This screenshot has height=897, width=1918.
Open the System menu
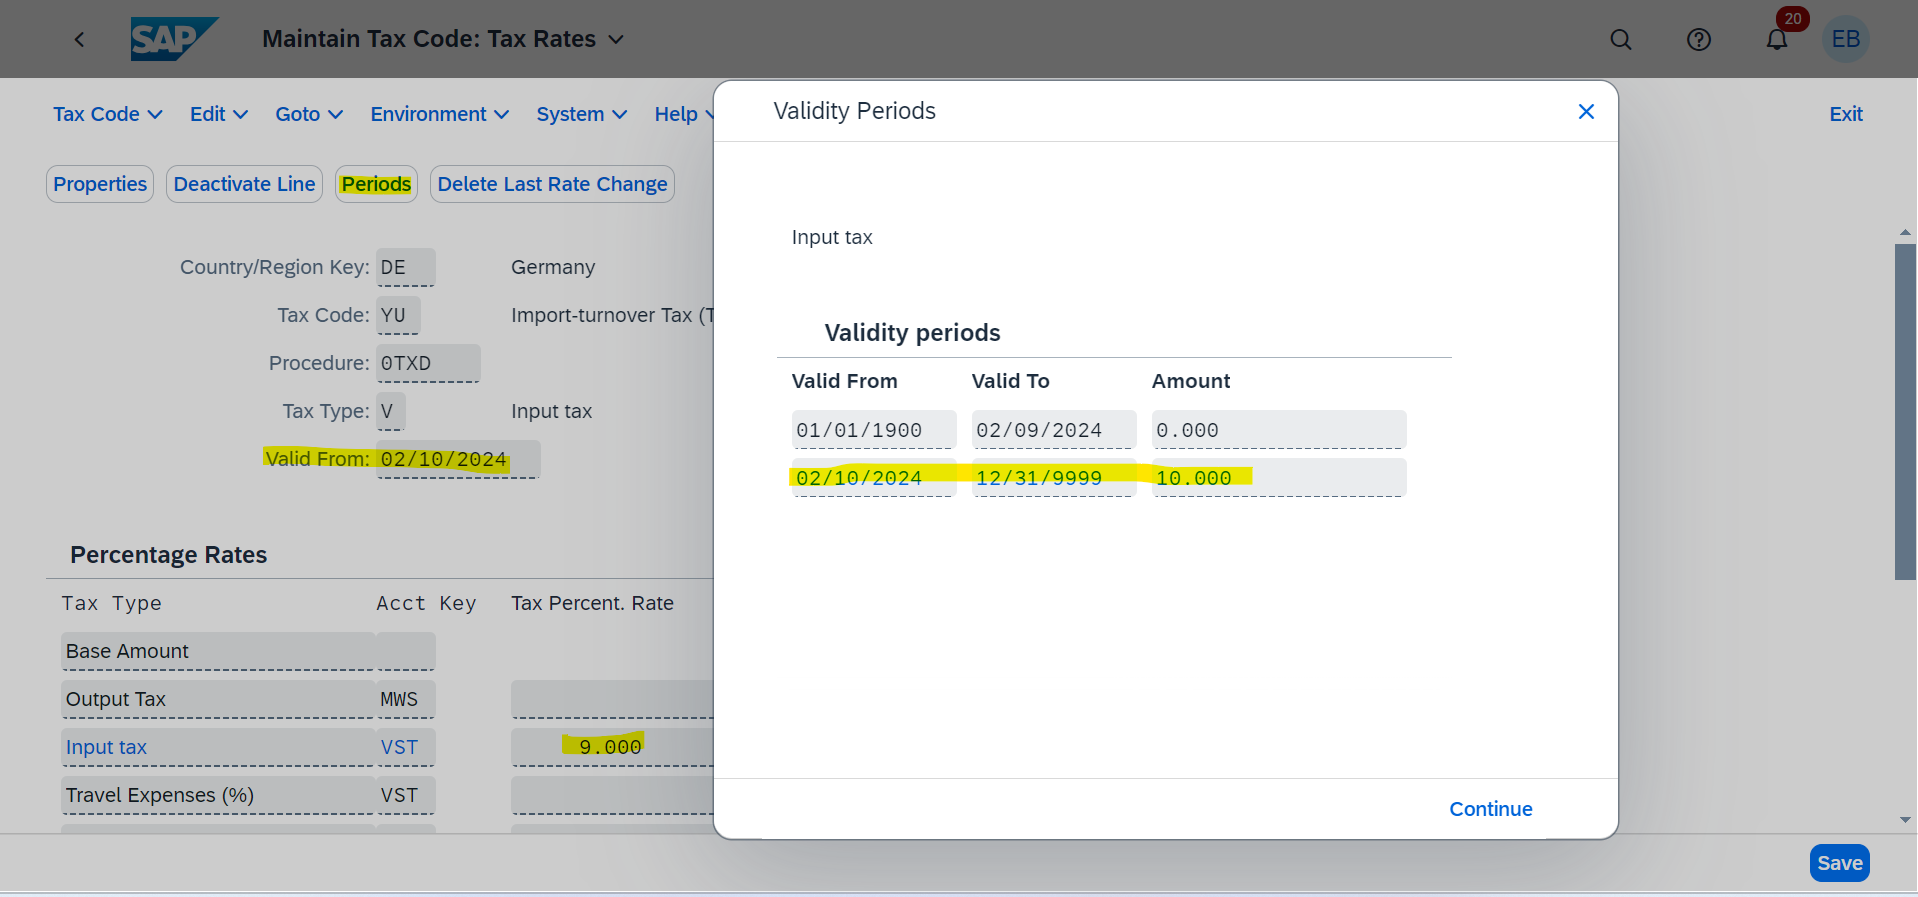(582, 114)
